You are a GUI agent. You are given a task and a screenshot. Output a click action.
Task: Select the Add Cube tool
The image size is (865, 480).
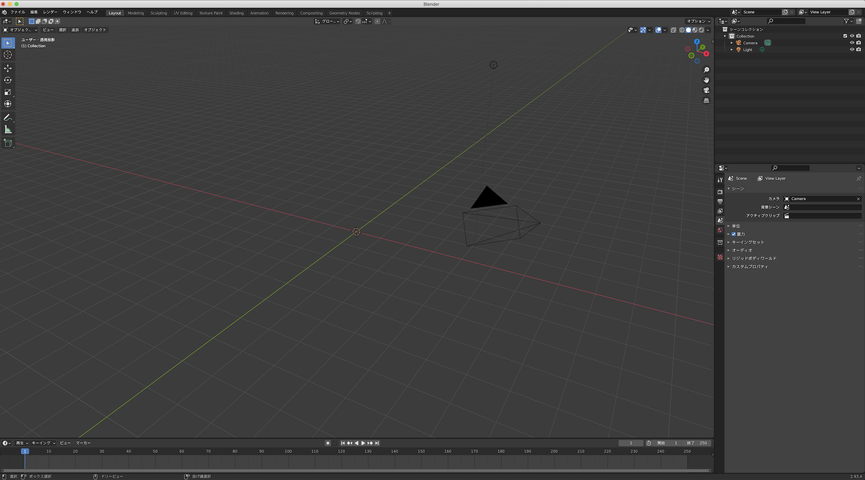coord(8,143)
